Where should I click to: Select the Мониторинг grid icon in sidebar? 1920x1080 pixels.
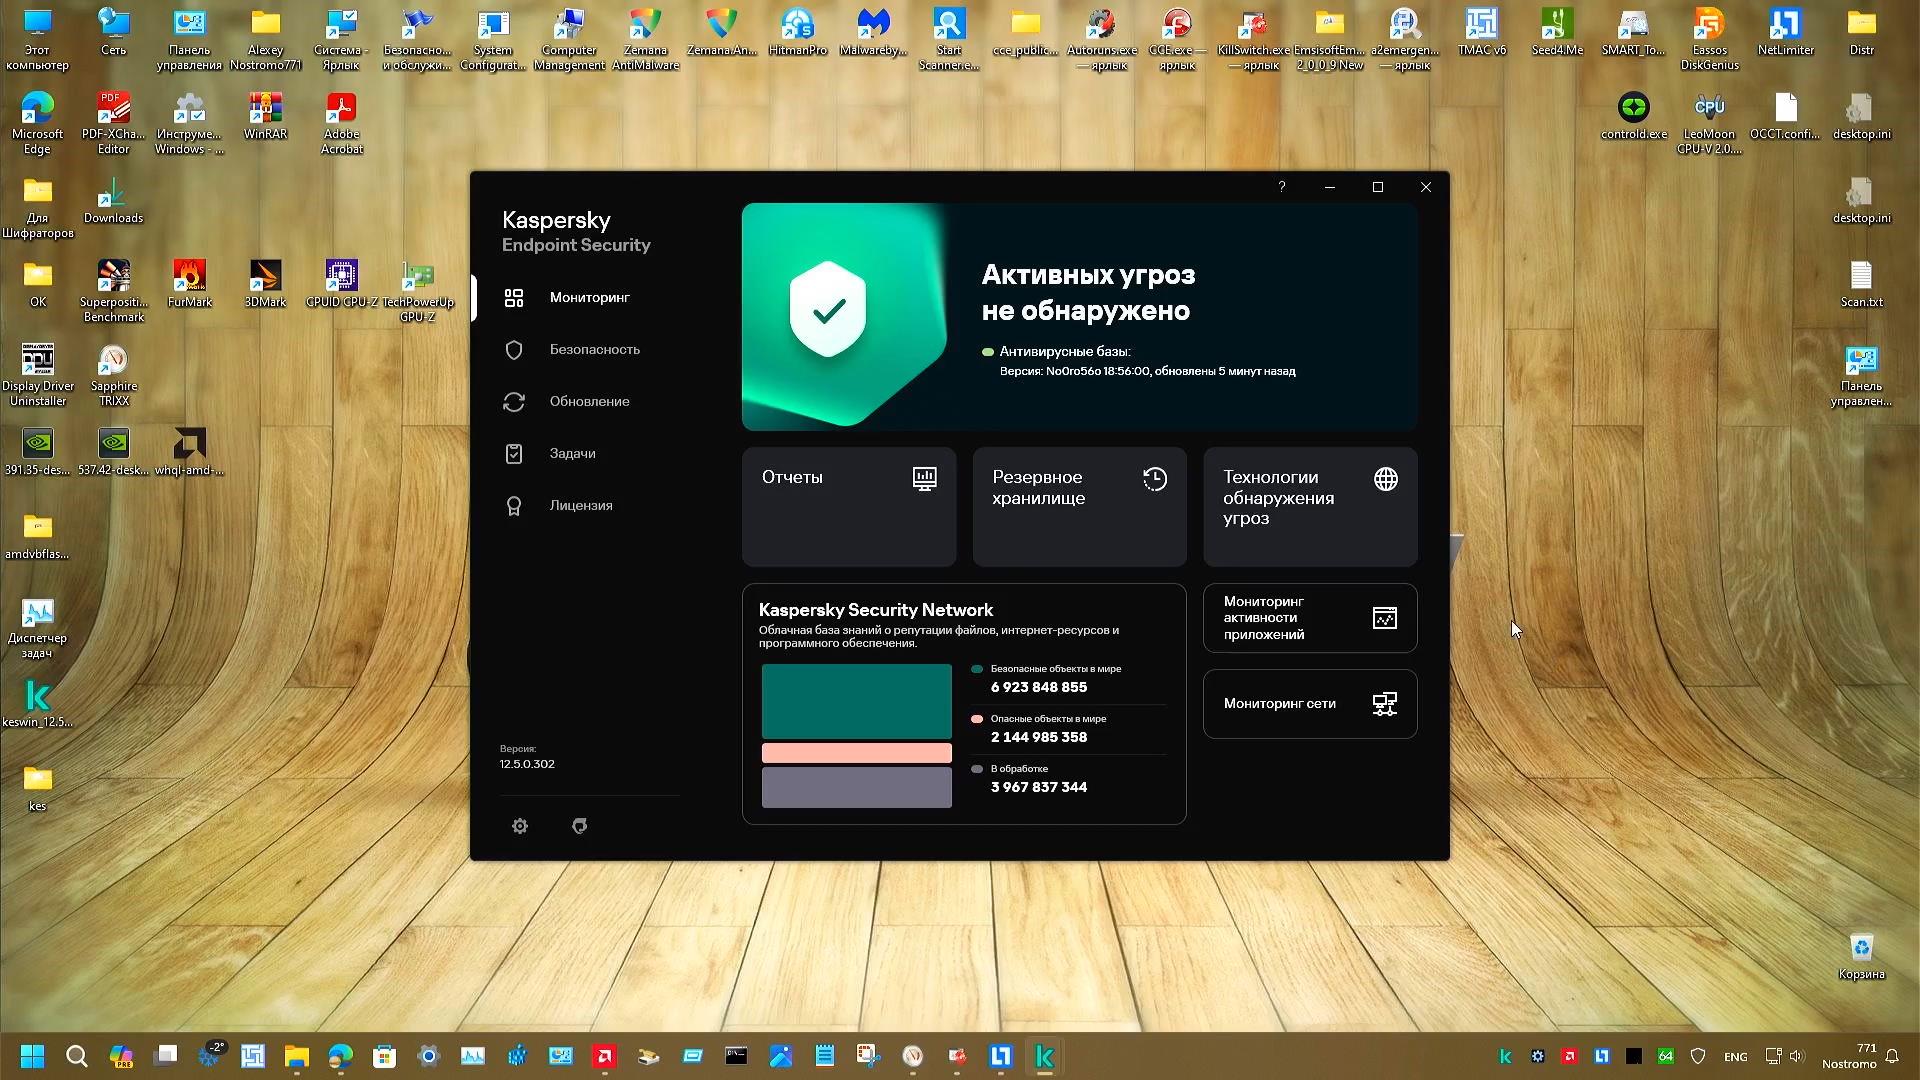(x=514, y=297)
